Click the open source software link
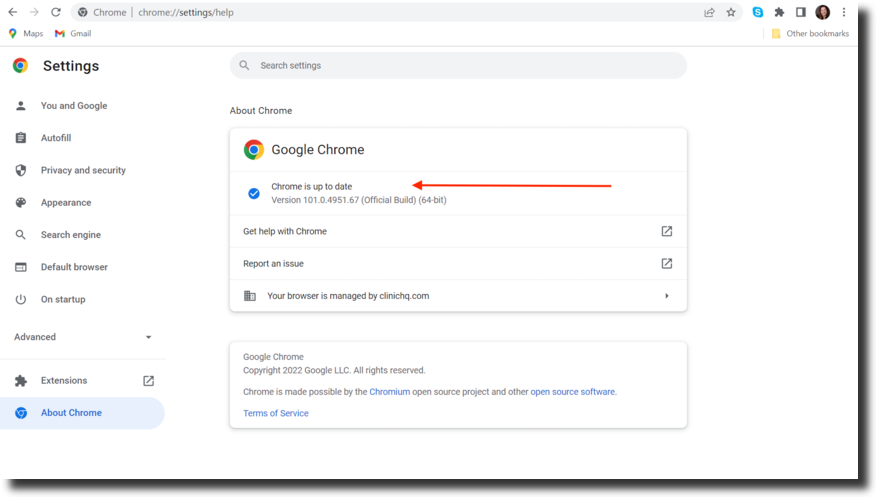876x497 pixels. point(572,392)
